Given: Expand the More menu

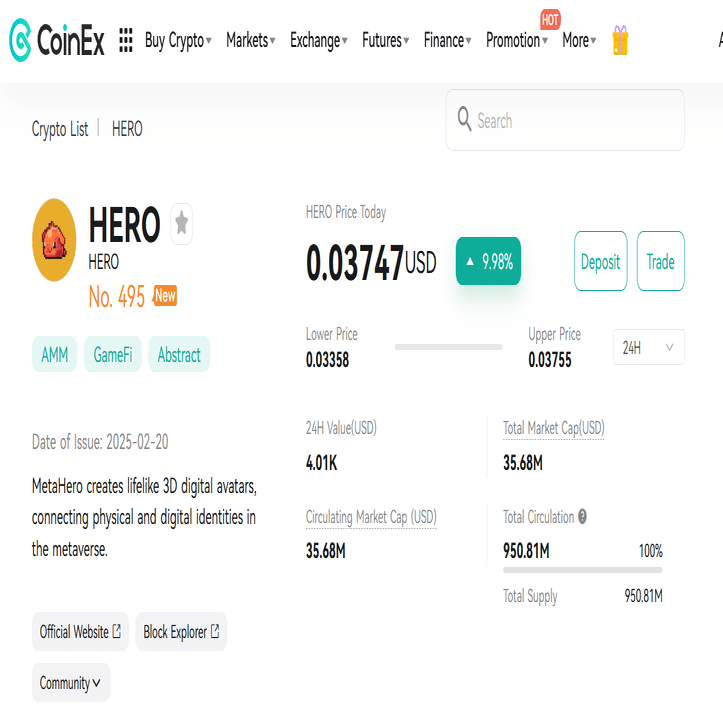Looking at the screenshot, I should tap(579, 41).
